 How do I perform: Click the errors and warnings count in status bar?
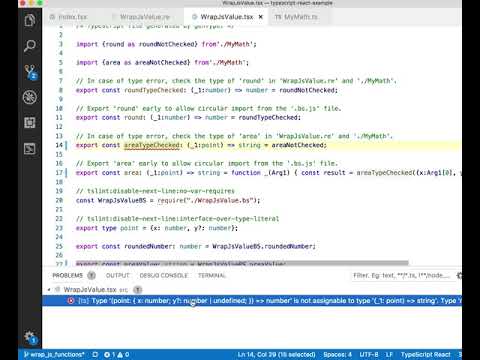coord(117,355)
